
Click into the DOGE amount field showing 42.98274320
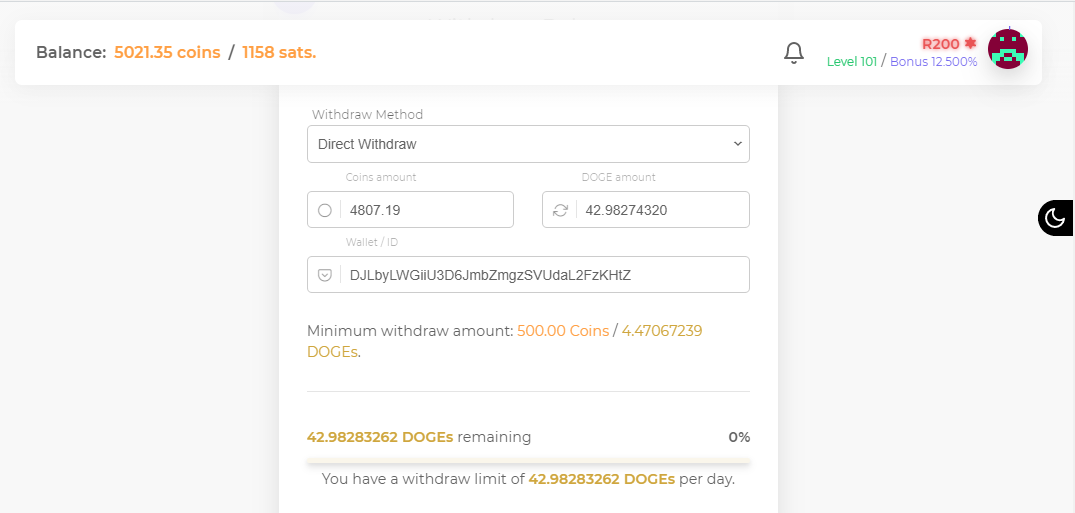tap(645, 210)
